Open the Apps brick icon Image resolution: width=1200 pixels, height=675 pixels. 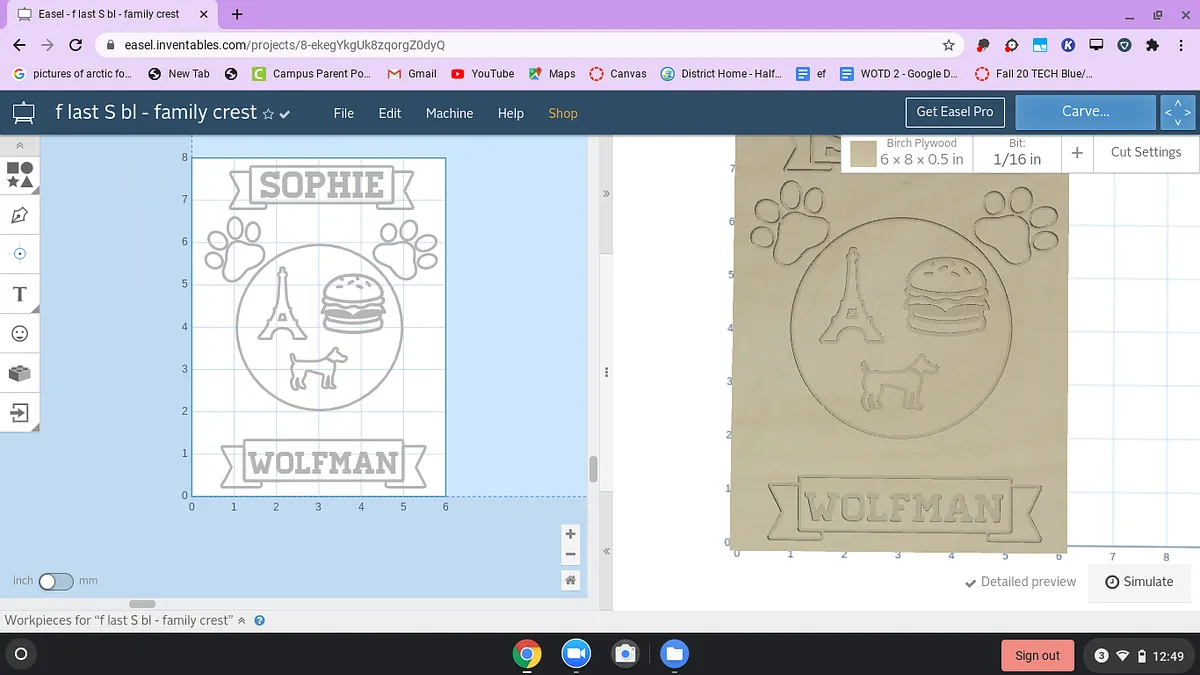[19, 373]
